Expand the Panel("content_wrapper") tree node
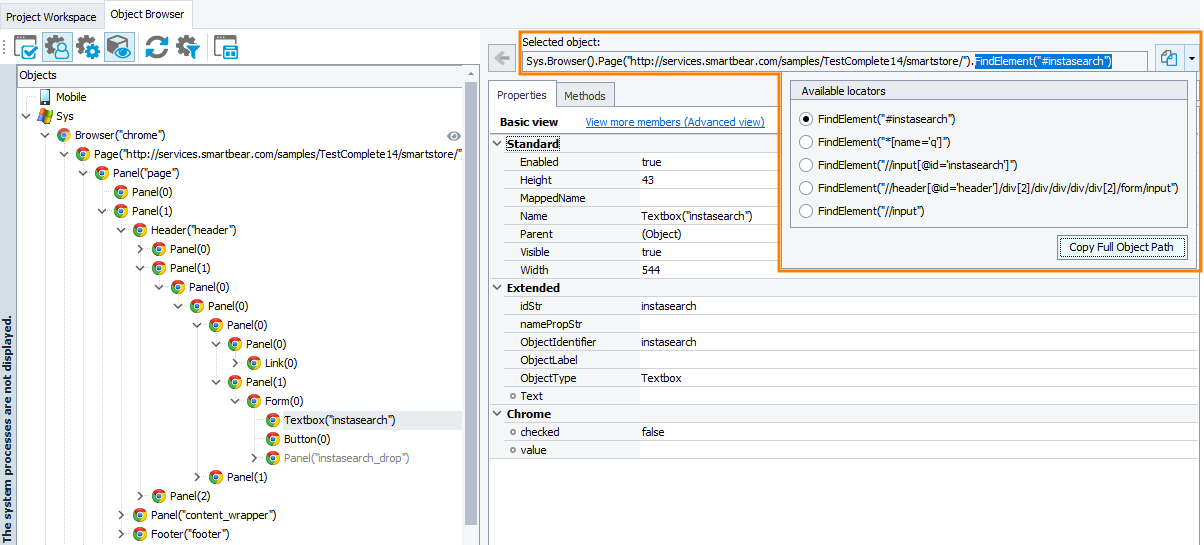 click(121, 515)
